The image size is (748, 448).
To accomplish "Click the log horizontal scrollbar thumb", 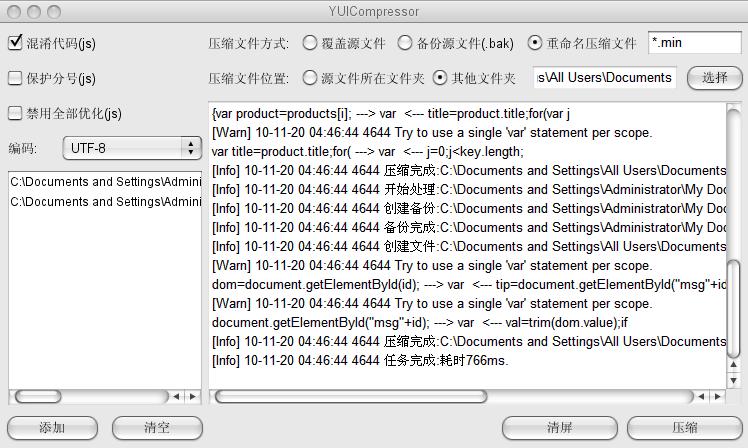I will 351,396.
